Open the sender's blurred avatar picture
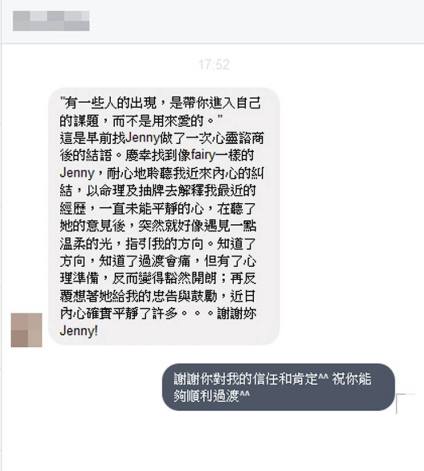The image size is (424, 471). [x=27, y=330]
